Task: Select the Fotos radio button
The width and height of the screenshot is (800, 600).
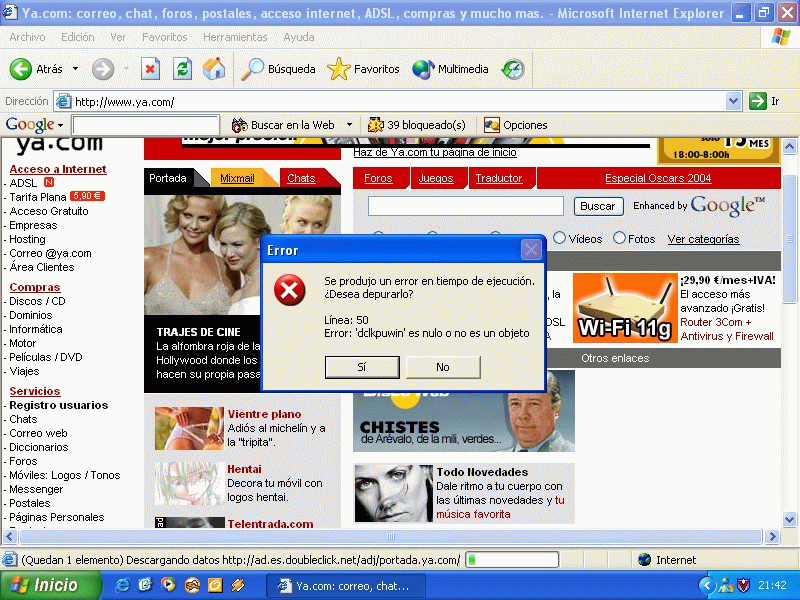Action: point(619,238)
